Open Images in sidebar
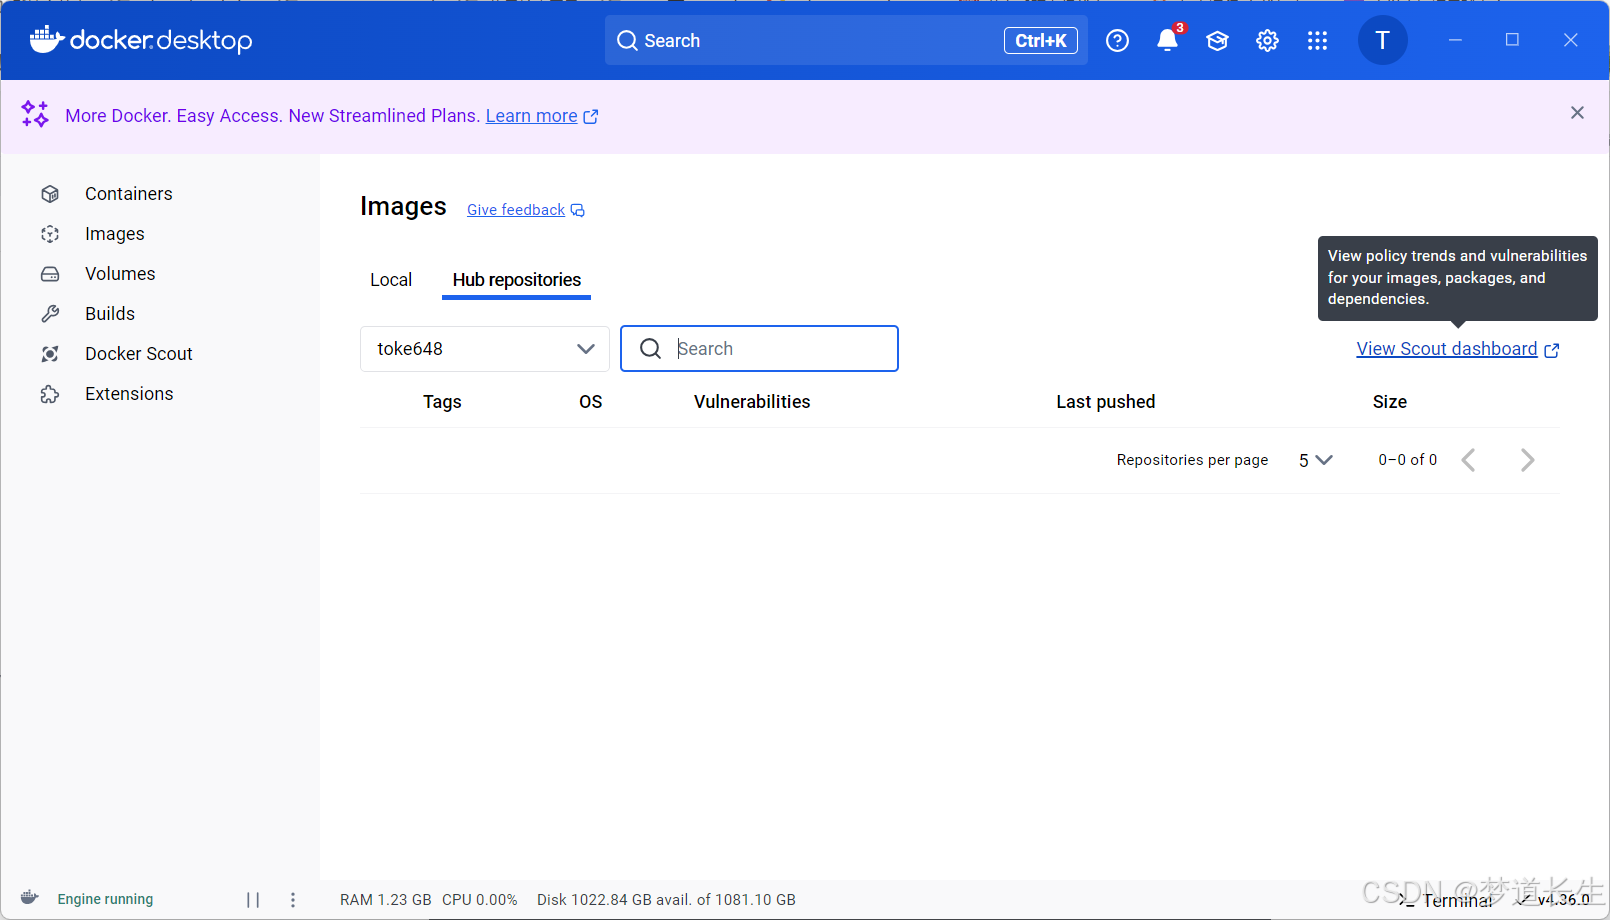1610x920 pixels. (x=115, y=234)
